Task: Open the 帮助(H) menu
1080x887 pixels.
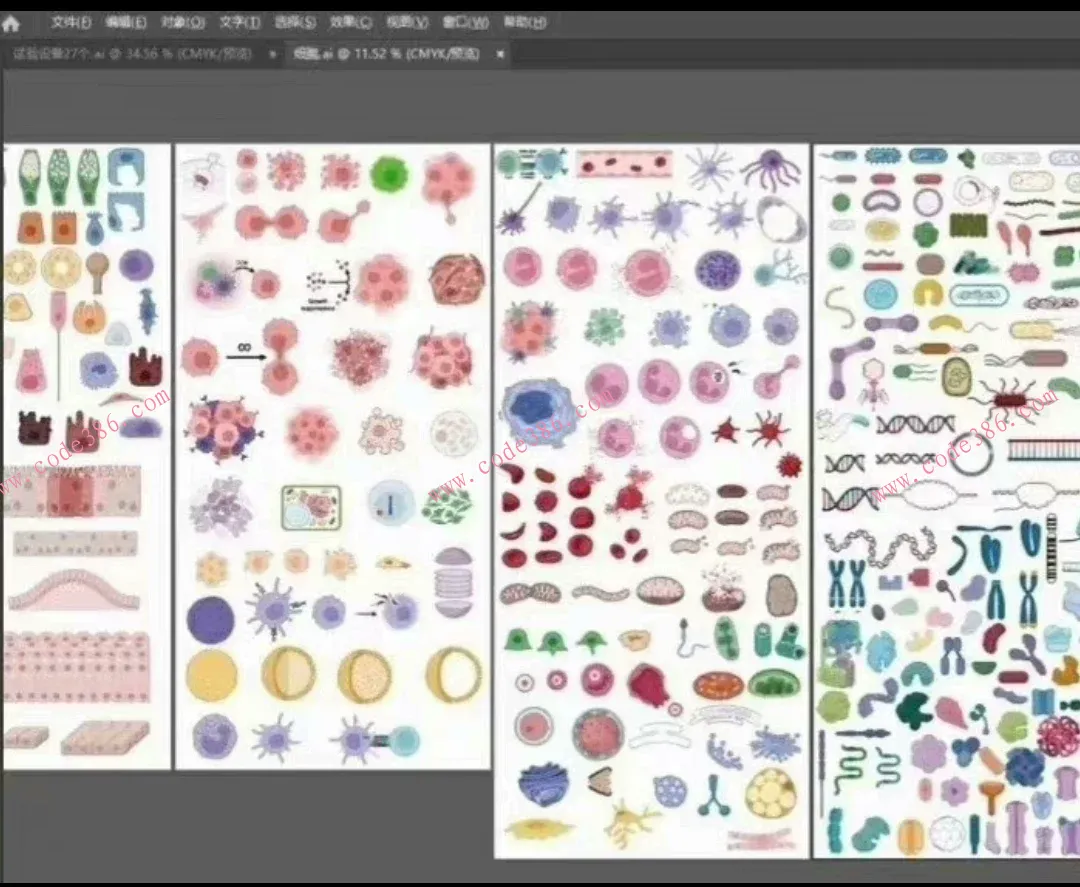Action: (524, 23)
